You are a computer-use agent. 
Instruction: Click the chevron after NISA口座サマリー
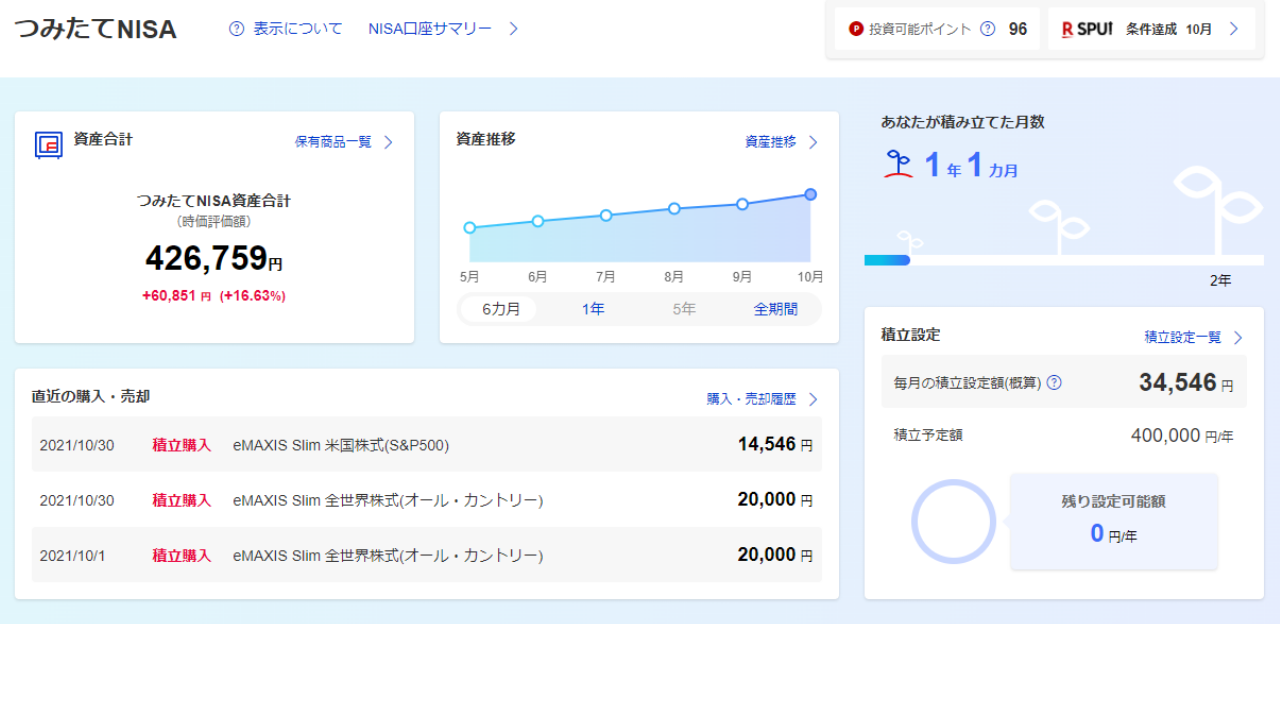(x=513, y=29)
